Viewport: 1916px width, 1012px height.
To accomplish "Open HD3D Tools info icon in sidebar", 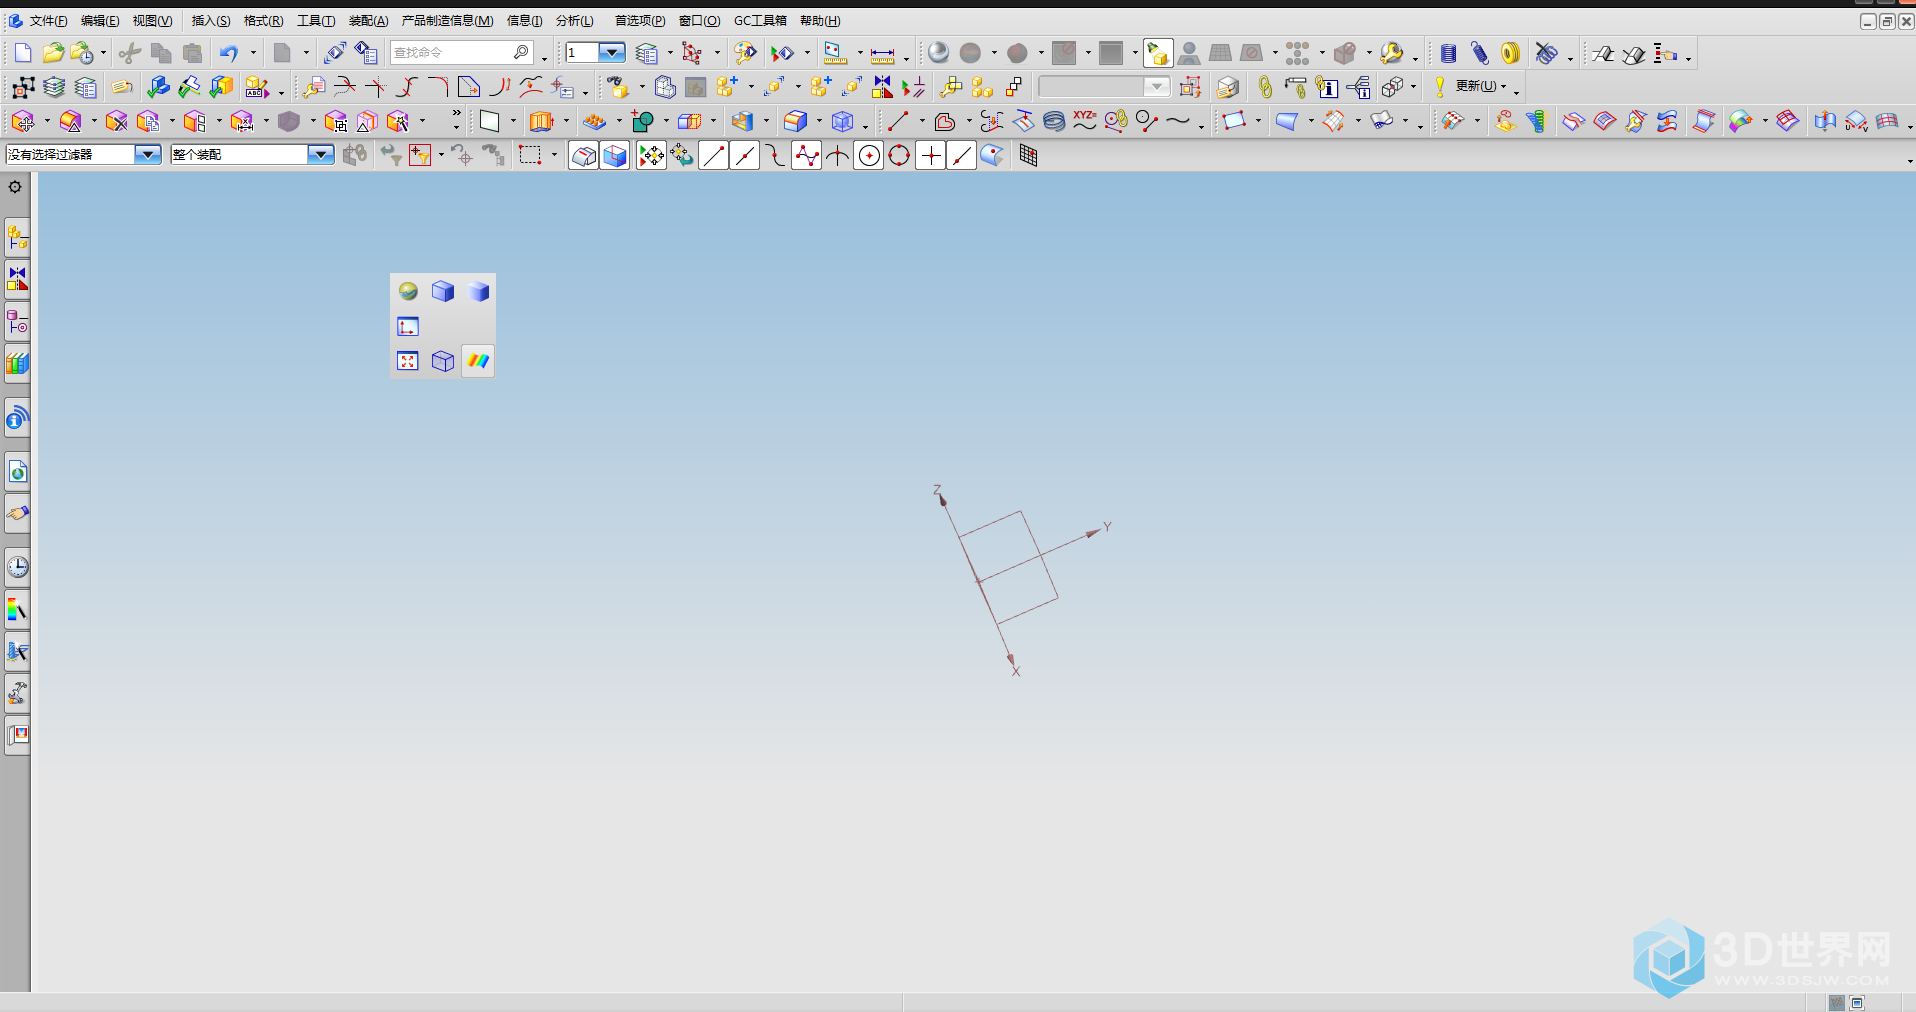I will click(x=17, y=418).
